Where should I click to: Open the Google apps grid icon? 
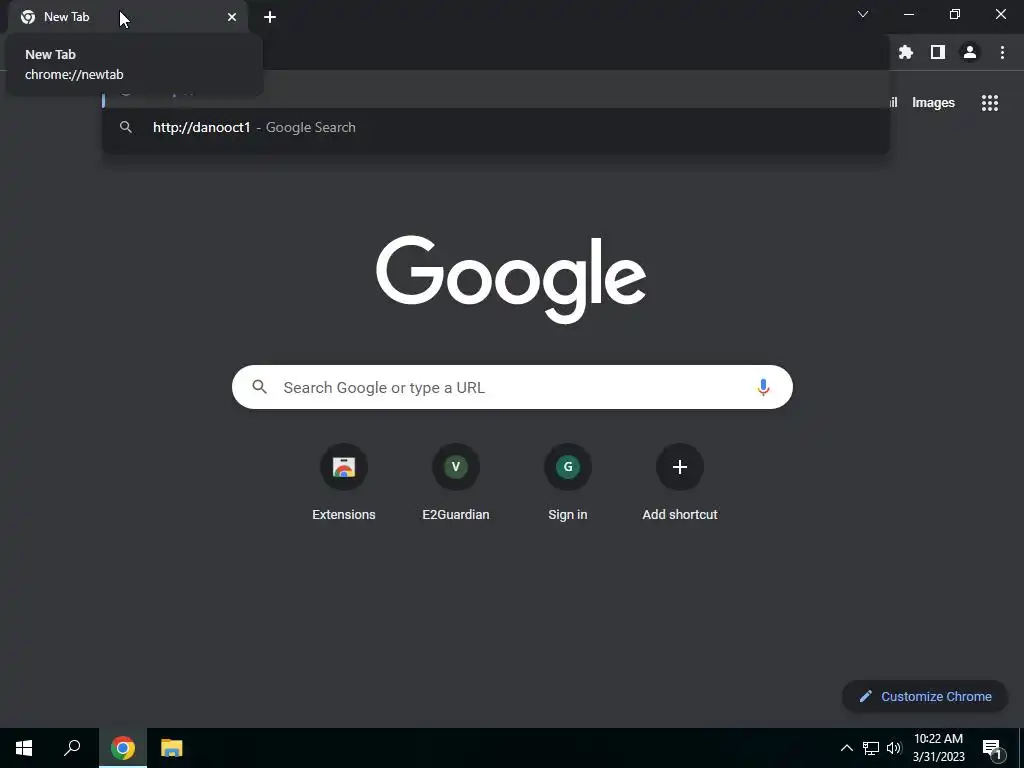[x=989, y=103]
